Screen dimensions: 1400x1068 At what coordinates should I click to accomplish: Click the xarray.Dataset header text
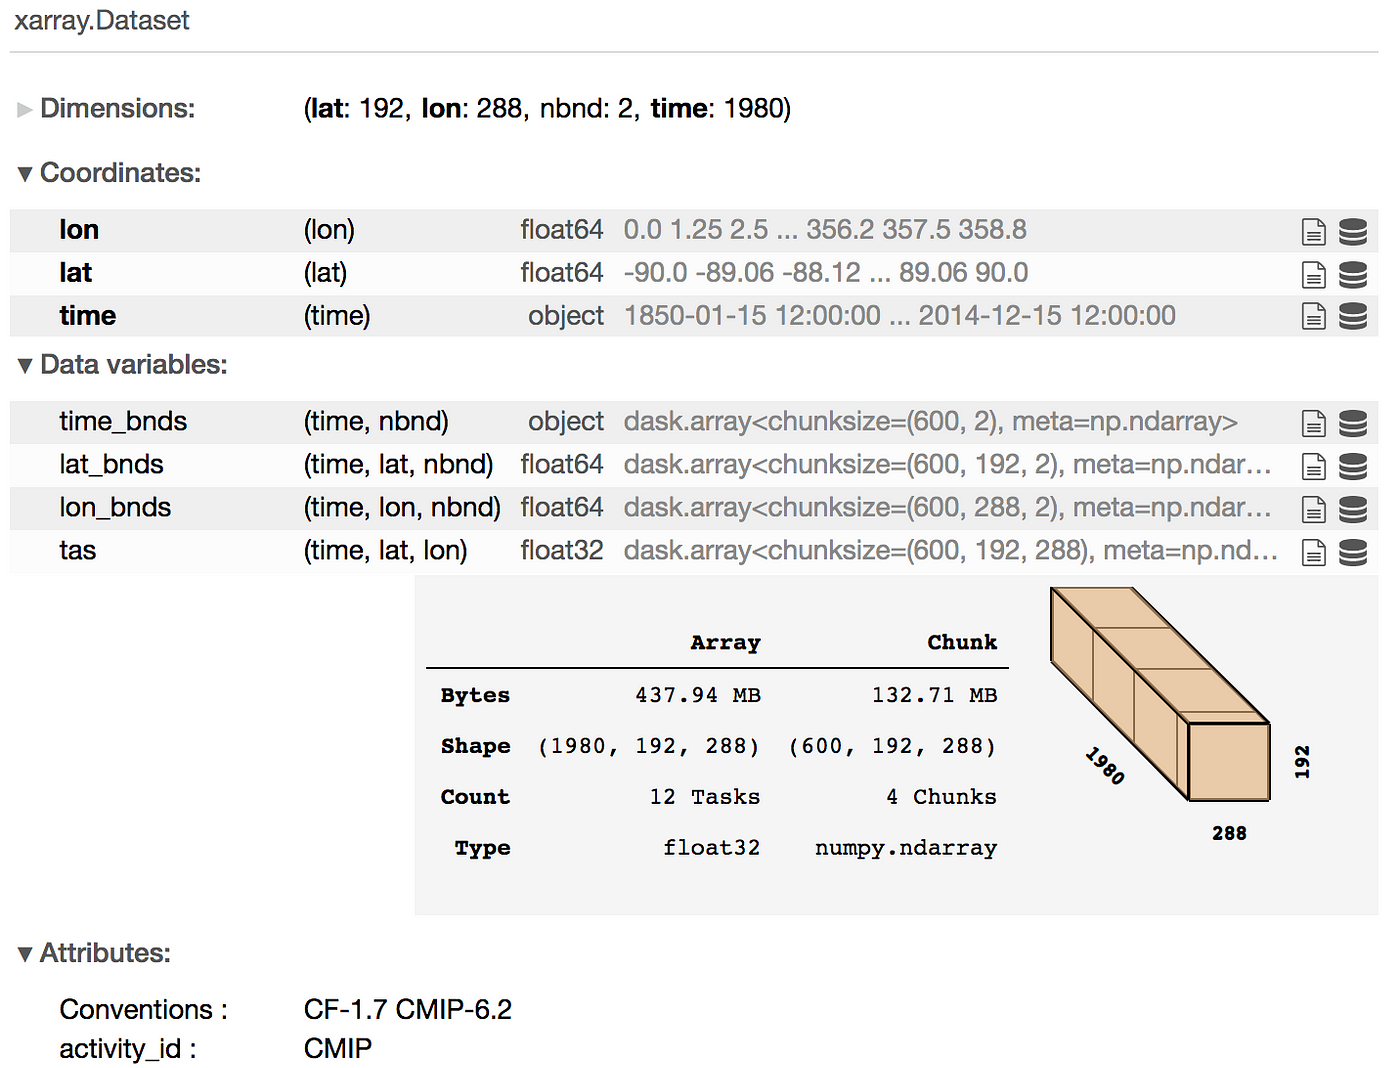(101, 21)
